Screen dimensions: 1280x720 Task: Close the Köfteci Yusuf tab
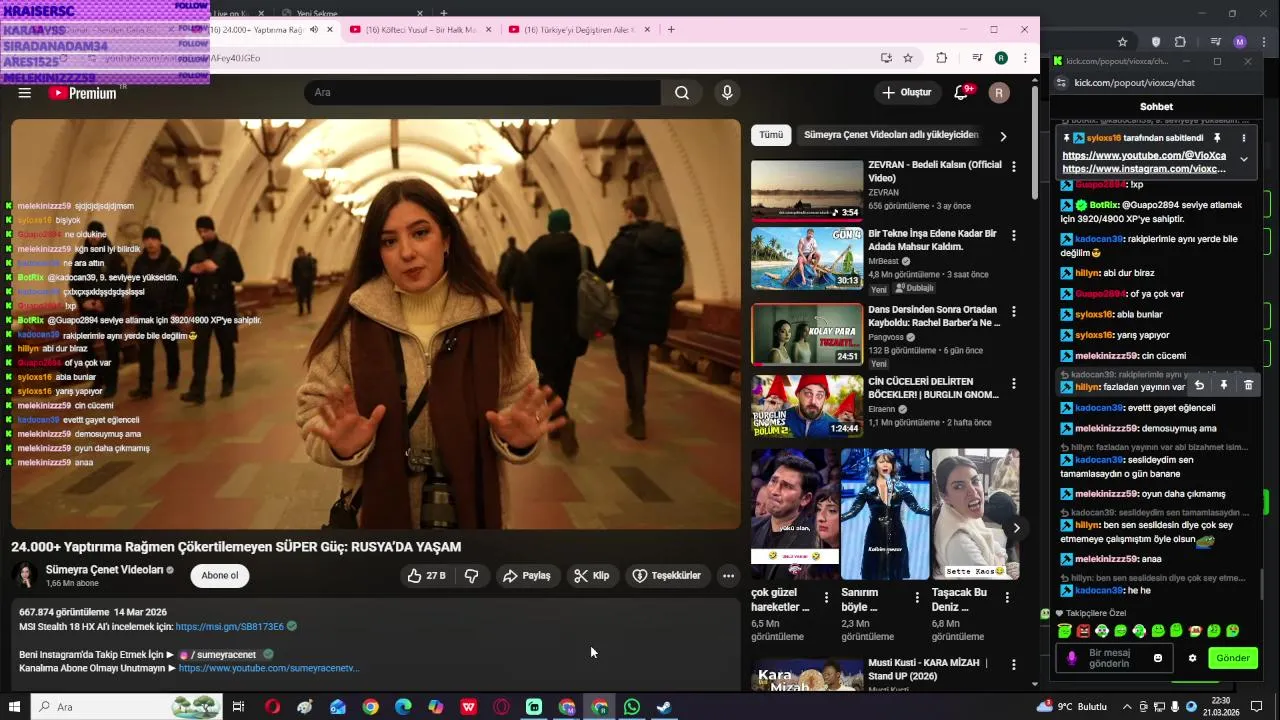pos(489,30)
